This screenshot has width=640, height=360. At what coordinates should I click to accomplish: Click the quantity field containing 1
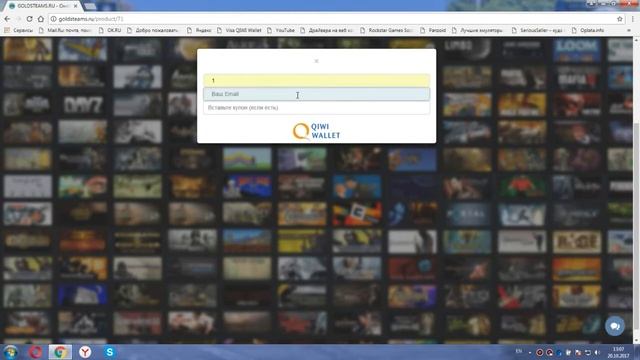(316, 80)
